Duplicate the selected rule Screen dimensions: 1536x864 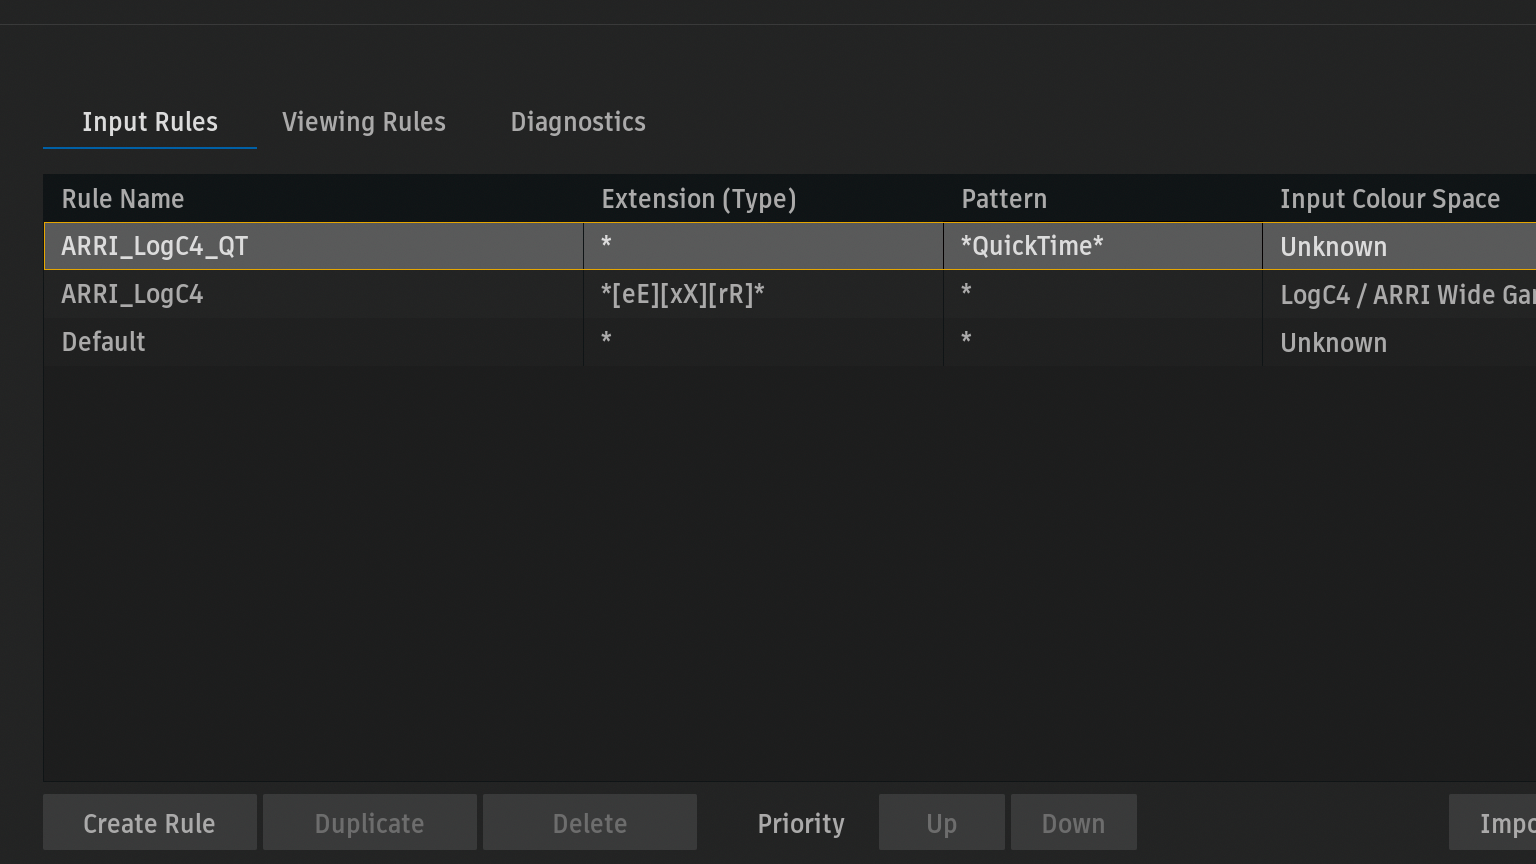(x=369, y=823)
